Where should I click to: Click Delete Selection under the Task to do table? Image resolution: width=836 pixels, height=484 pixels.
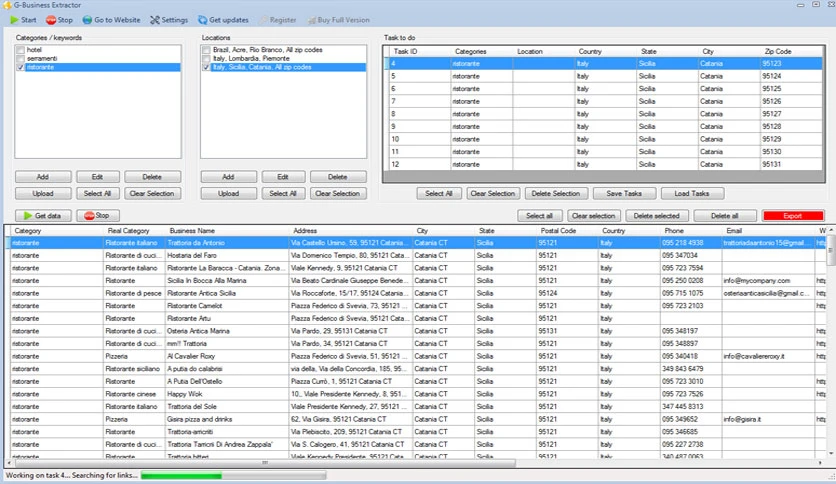coord(556,193)
